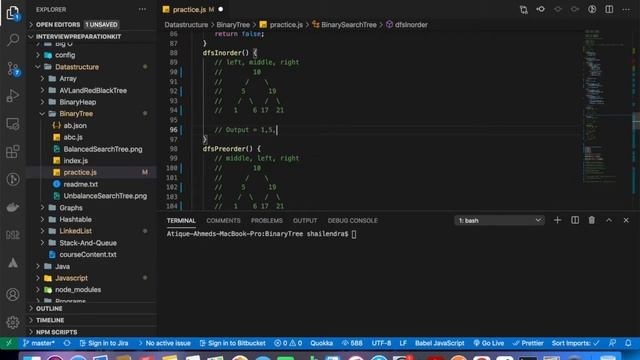Viewport: 640px width, 360px height.
Task: Toggle Sort Imports in status bar
Action: click(576, 343)
